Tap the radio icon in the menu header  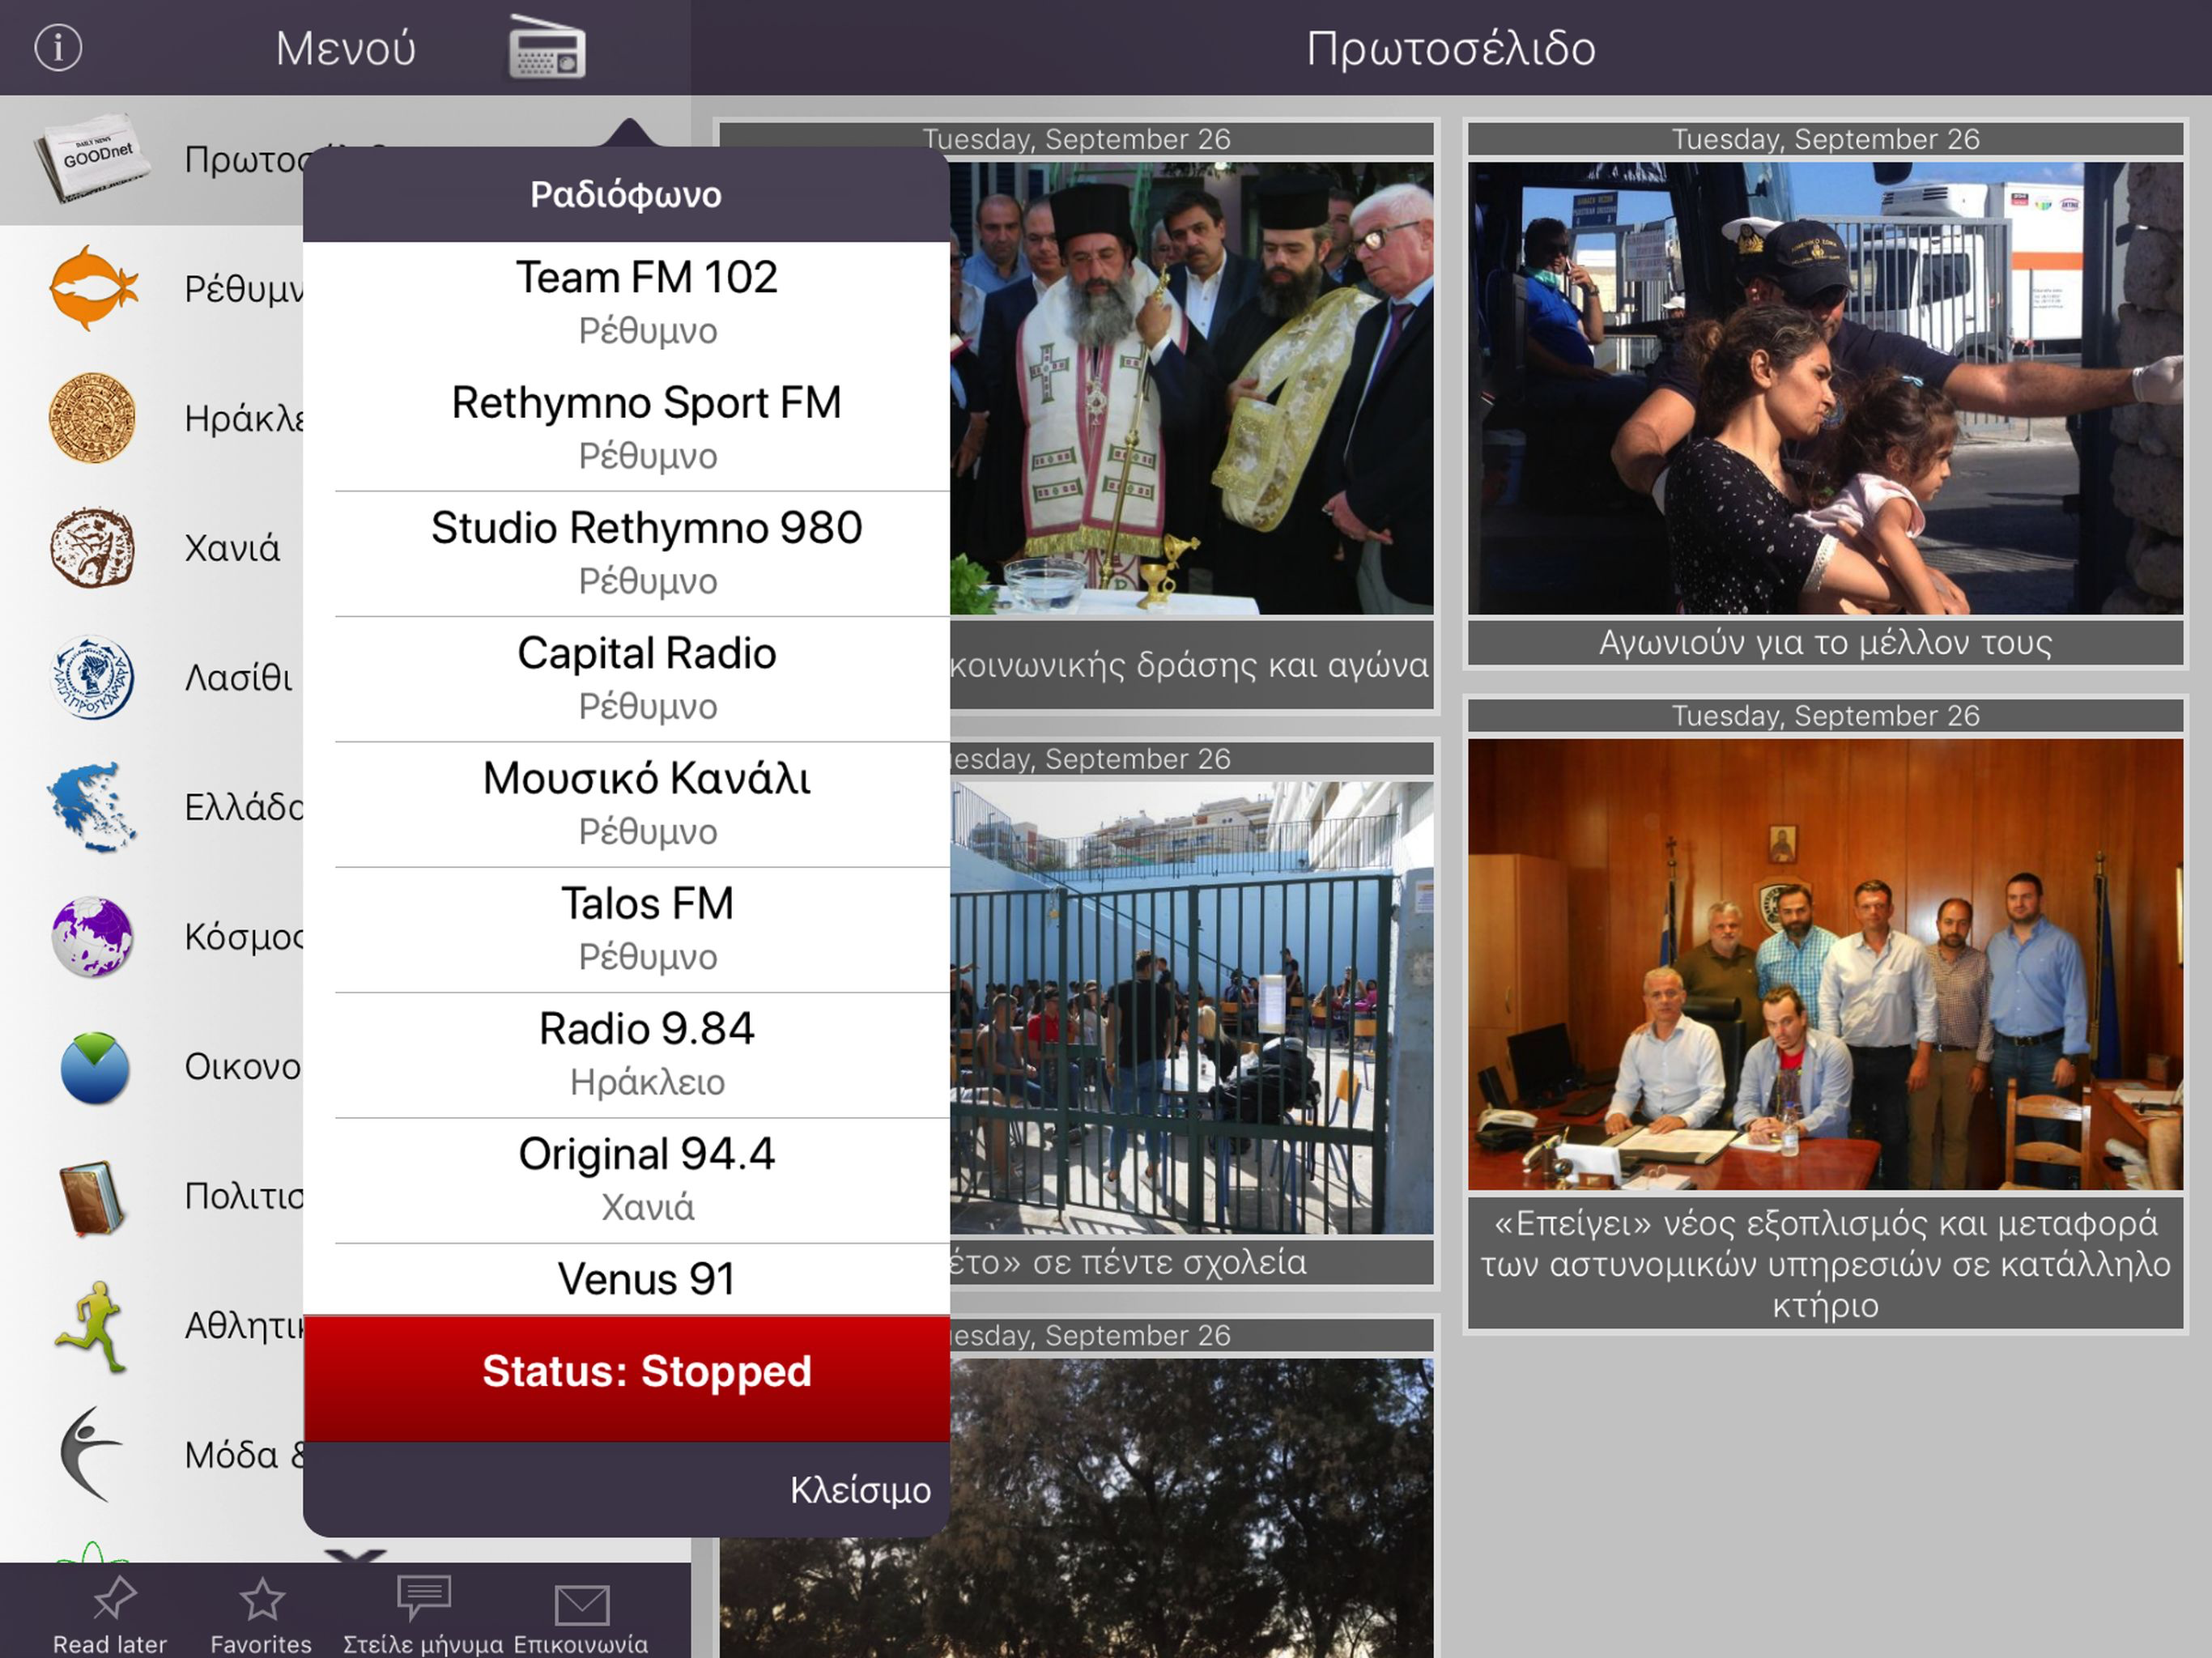point(547,46)
